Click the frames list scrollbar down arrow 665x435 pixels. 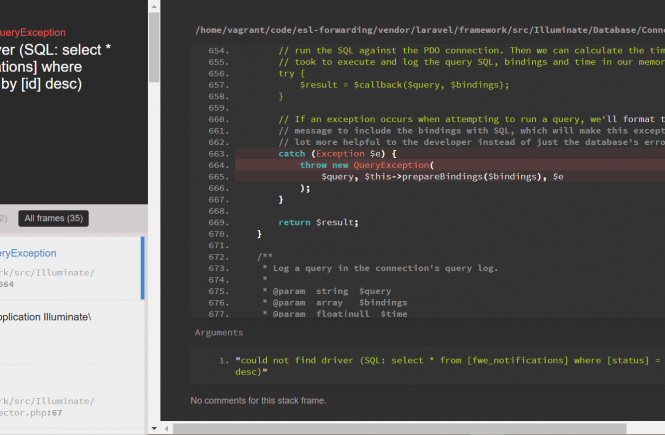coord(154,428)
